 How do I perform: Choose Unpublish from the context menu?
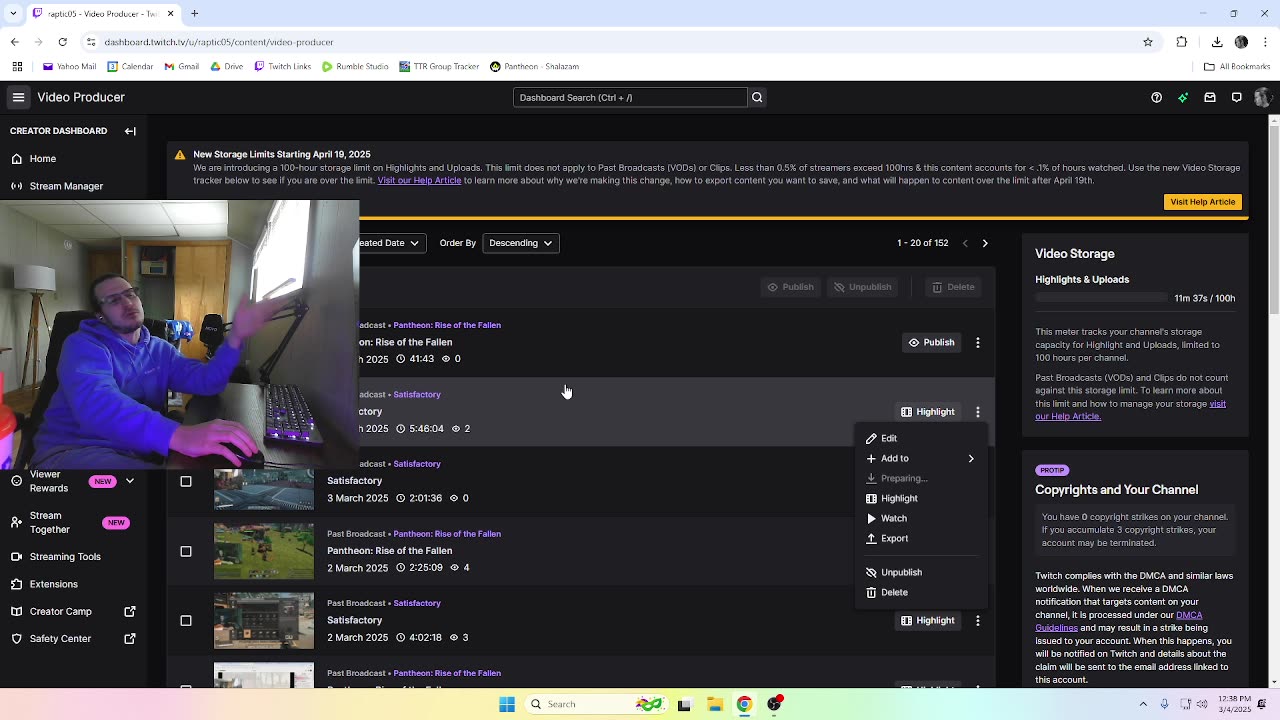click(921, 572)
